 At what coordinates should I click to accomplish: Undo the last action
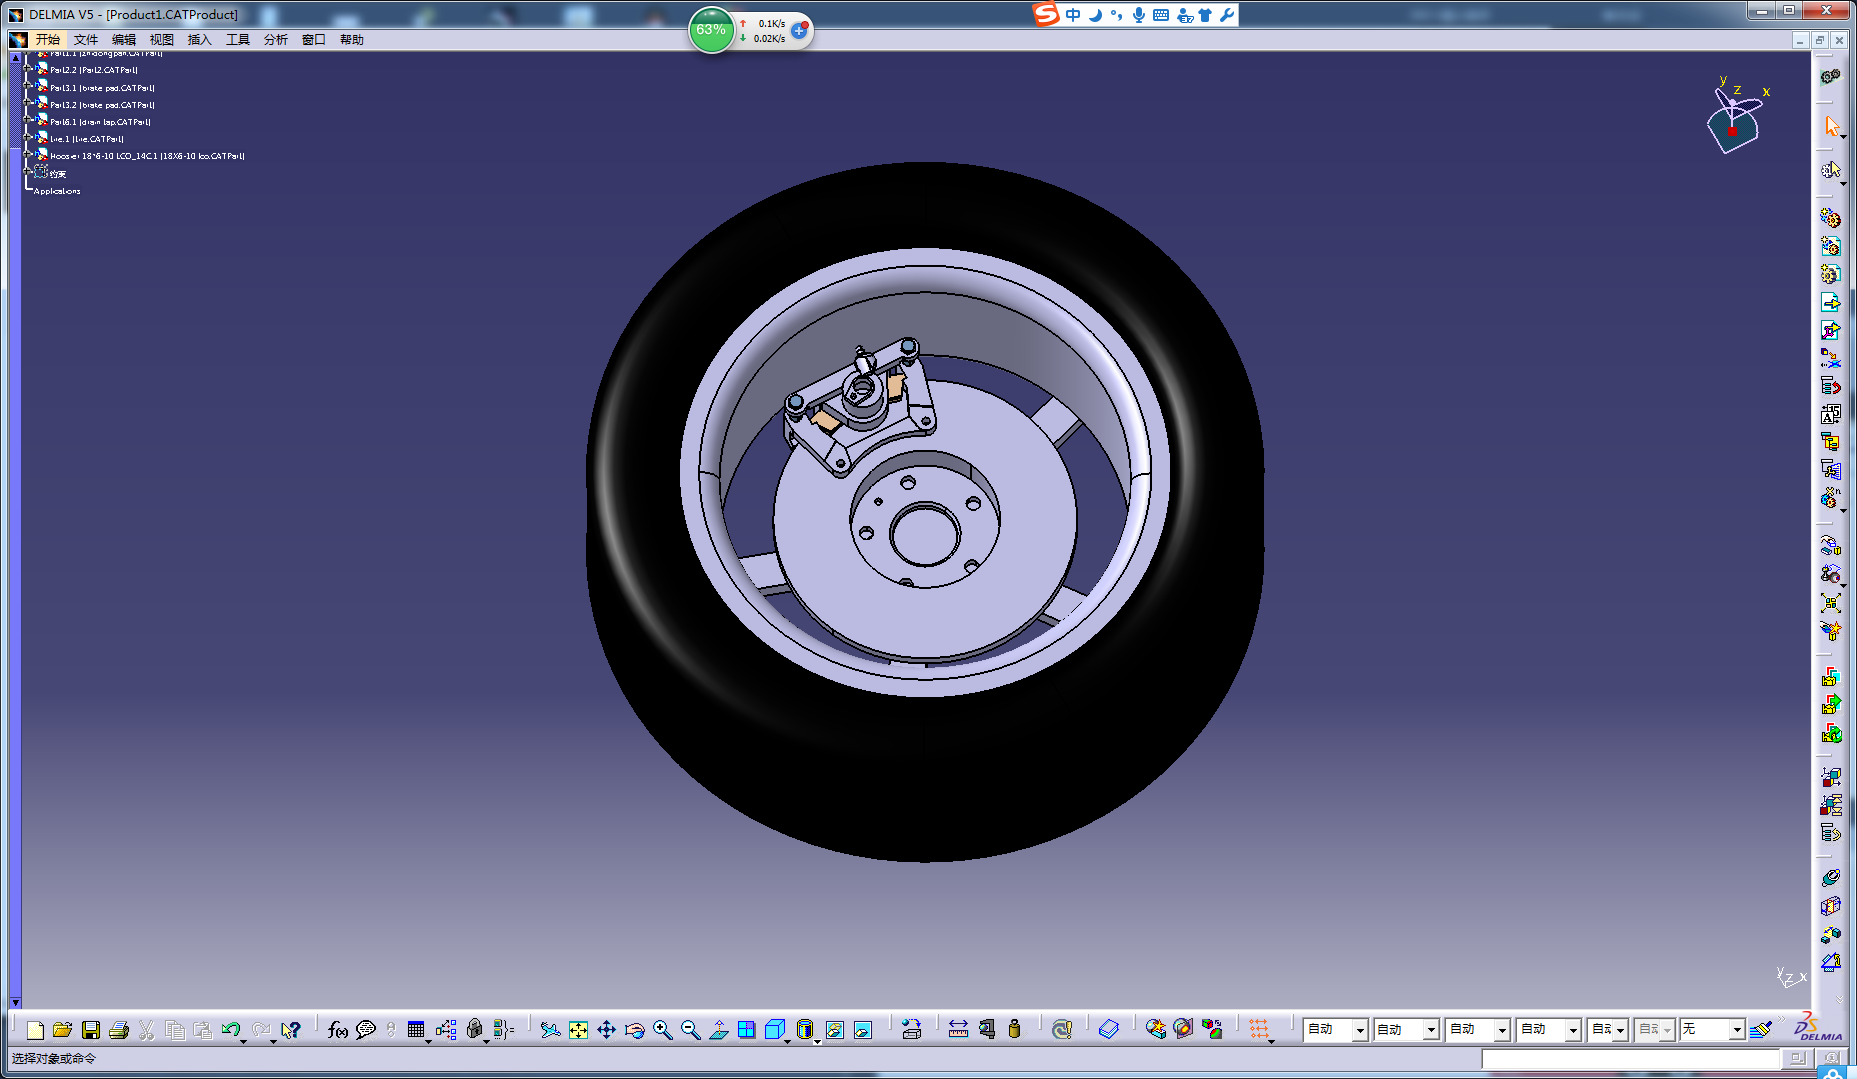point(230,1029)
